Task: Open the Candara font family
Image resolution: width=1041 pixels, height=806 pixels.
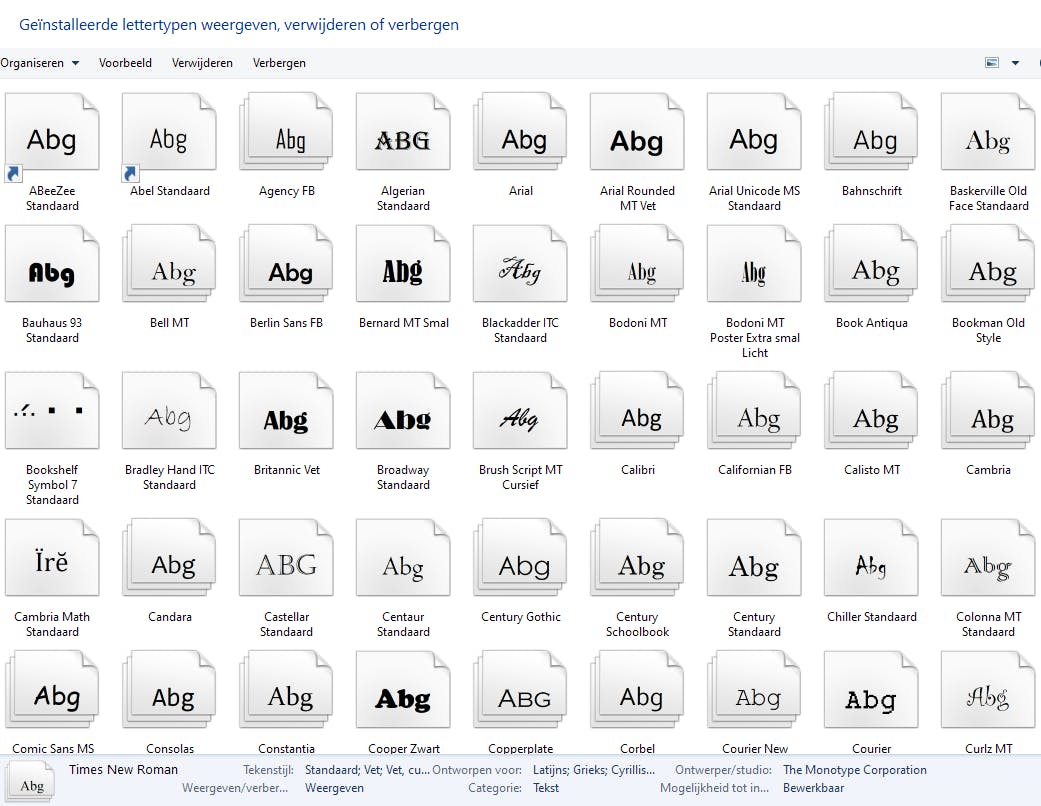Action: pos(169,558)
